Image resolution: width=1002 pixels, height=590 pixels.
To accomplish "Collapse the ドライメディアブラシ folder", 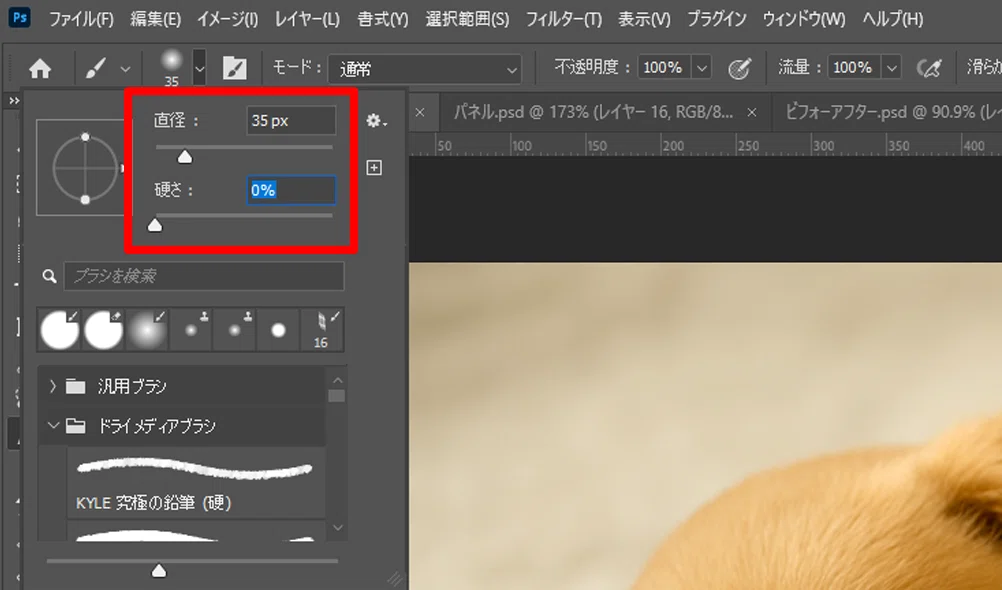I will tap(53, 425).
